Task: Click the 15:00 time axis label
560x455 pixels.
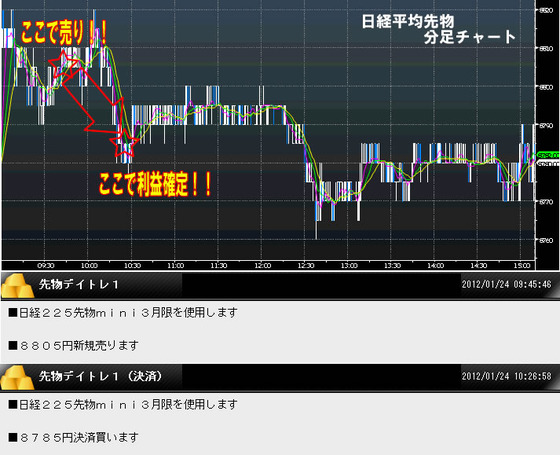Action: point(522,266)
